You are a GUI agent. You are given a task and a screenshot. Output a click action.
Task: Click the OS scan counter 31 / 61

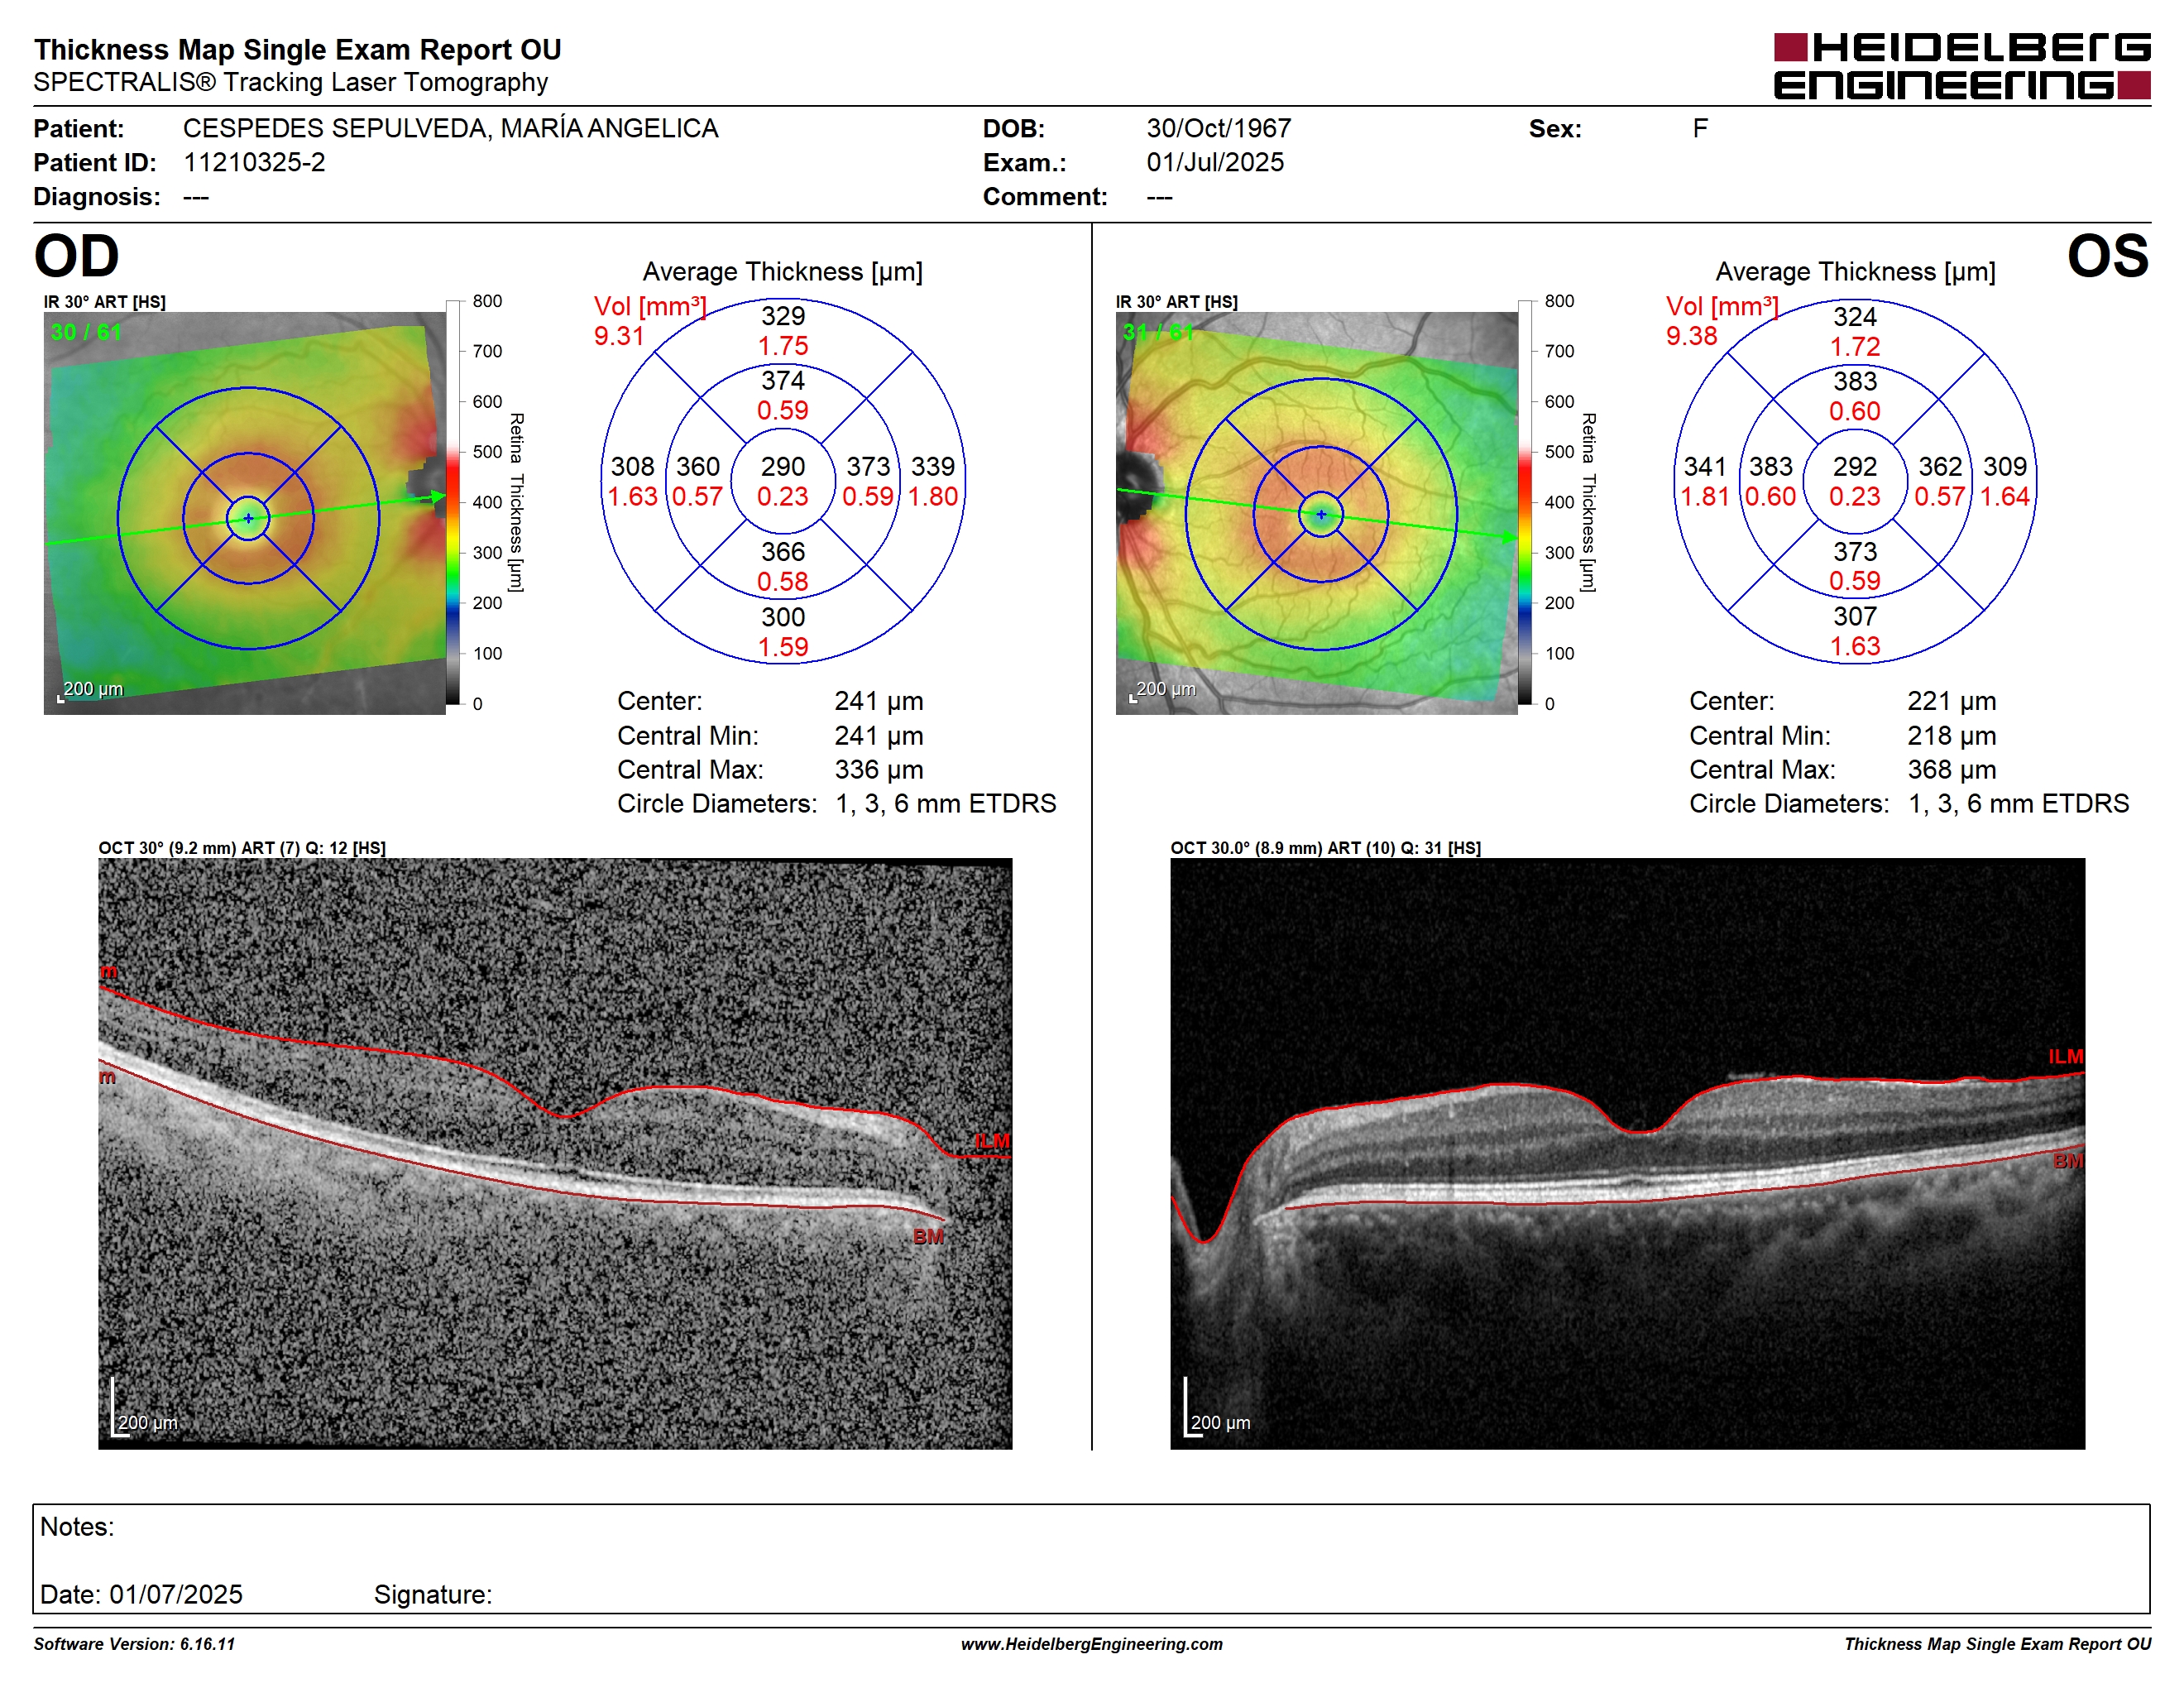1158,332
